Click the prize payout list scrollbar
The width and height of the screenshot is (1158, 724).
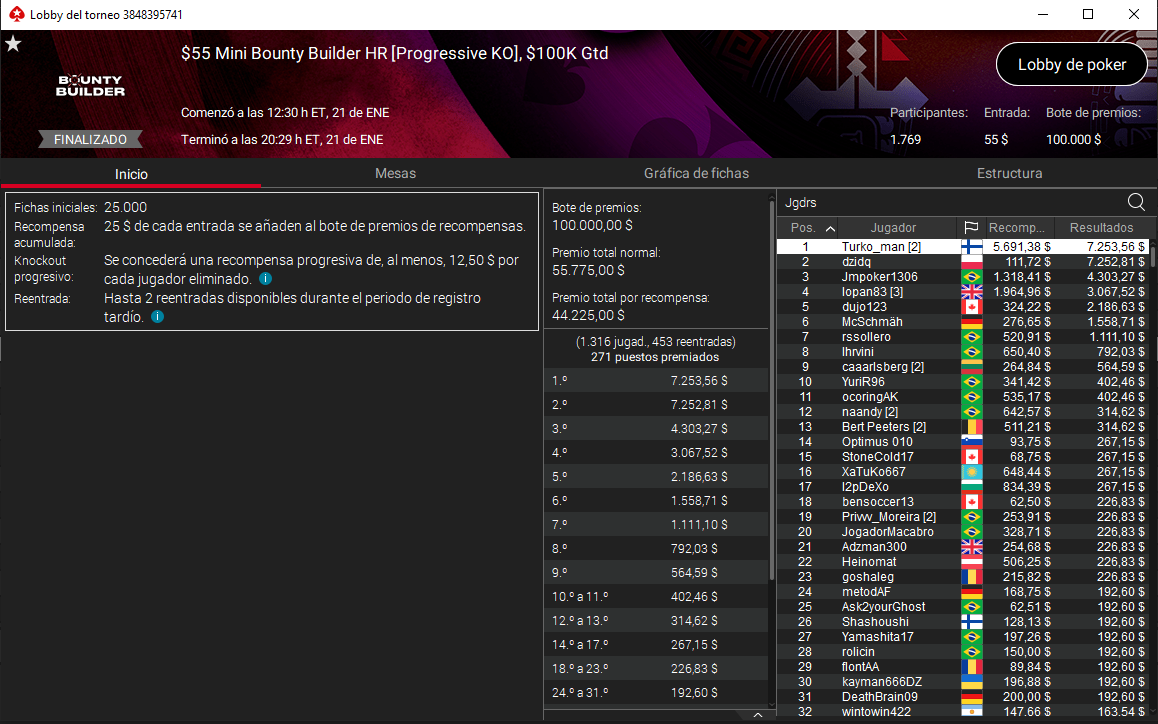coord(772,388)
